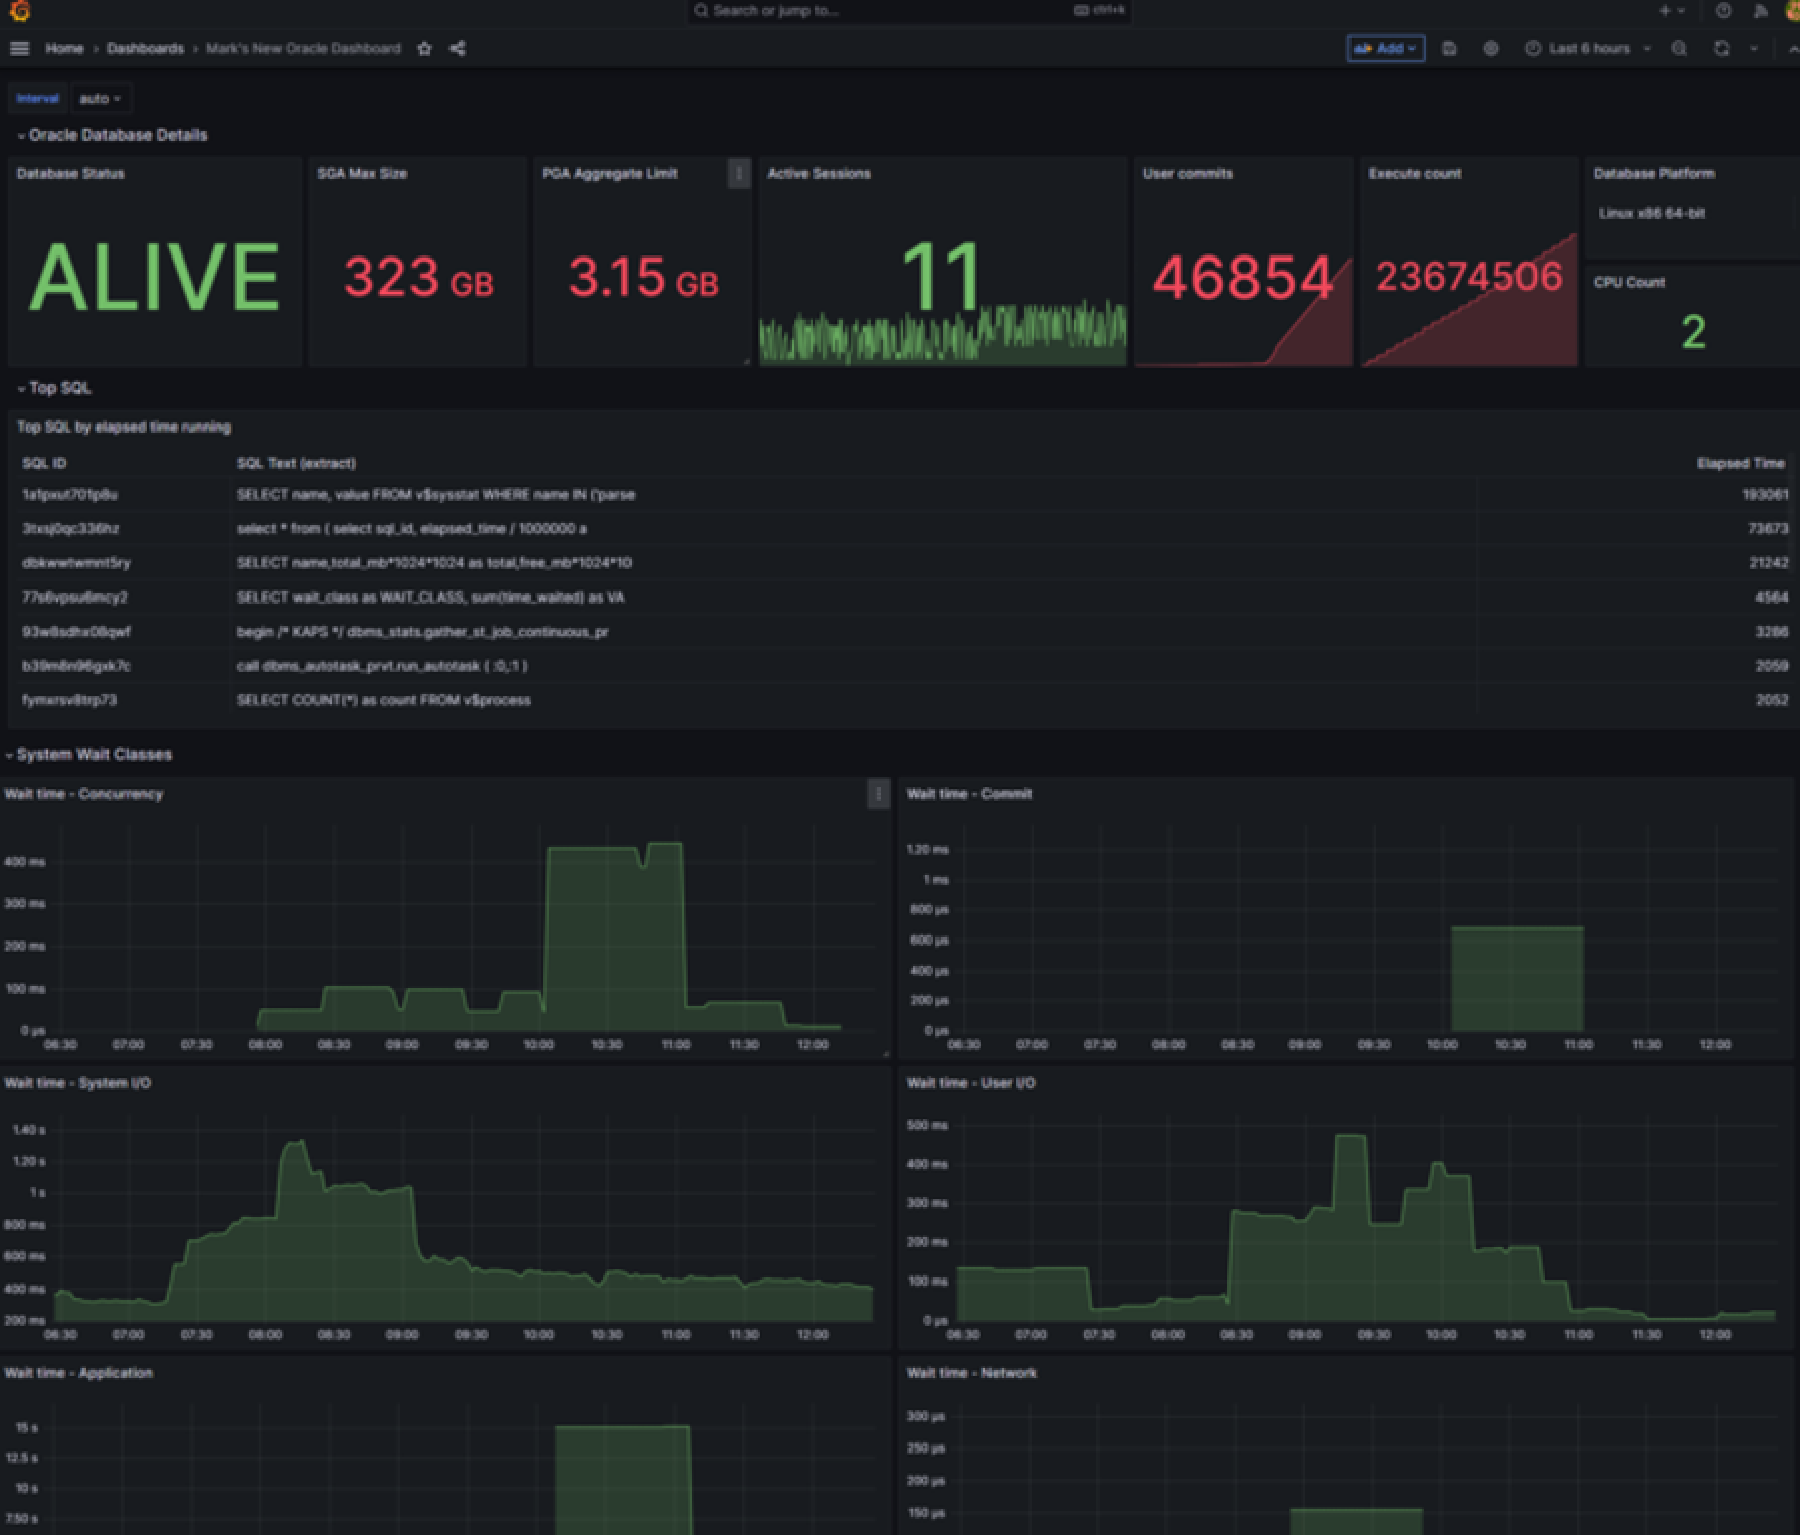Open Wait time Concurrency panel menu dots
Screen dimensions: 1800x1535
878,794
